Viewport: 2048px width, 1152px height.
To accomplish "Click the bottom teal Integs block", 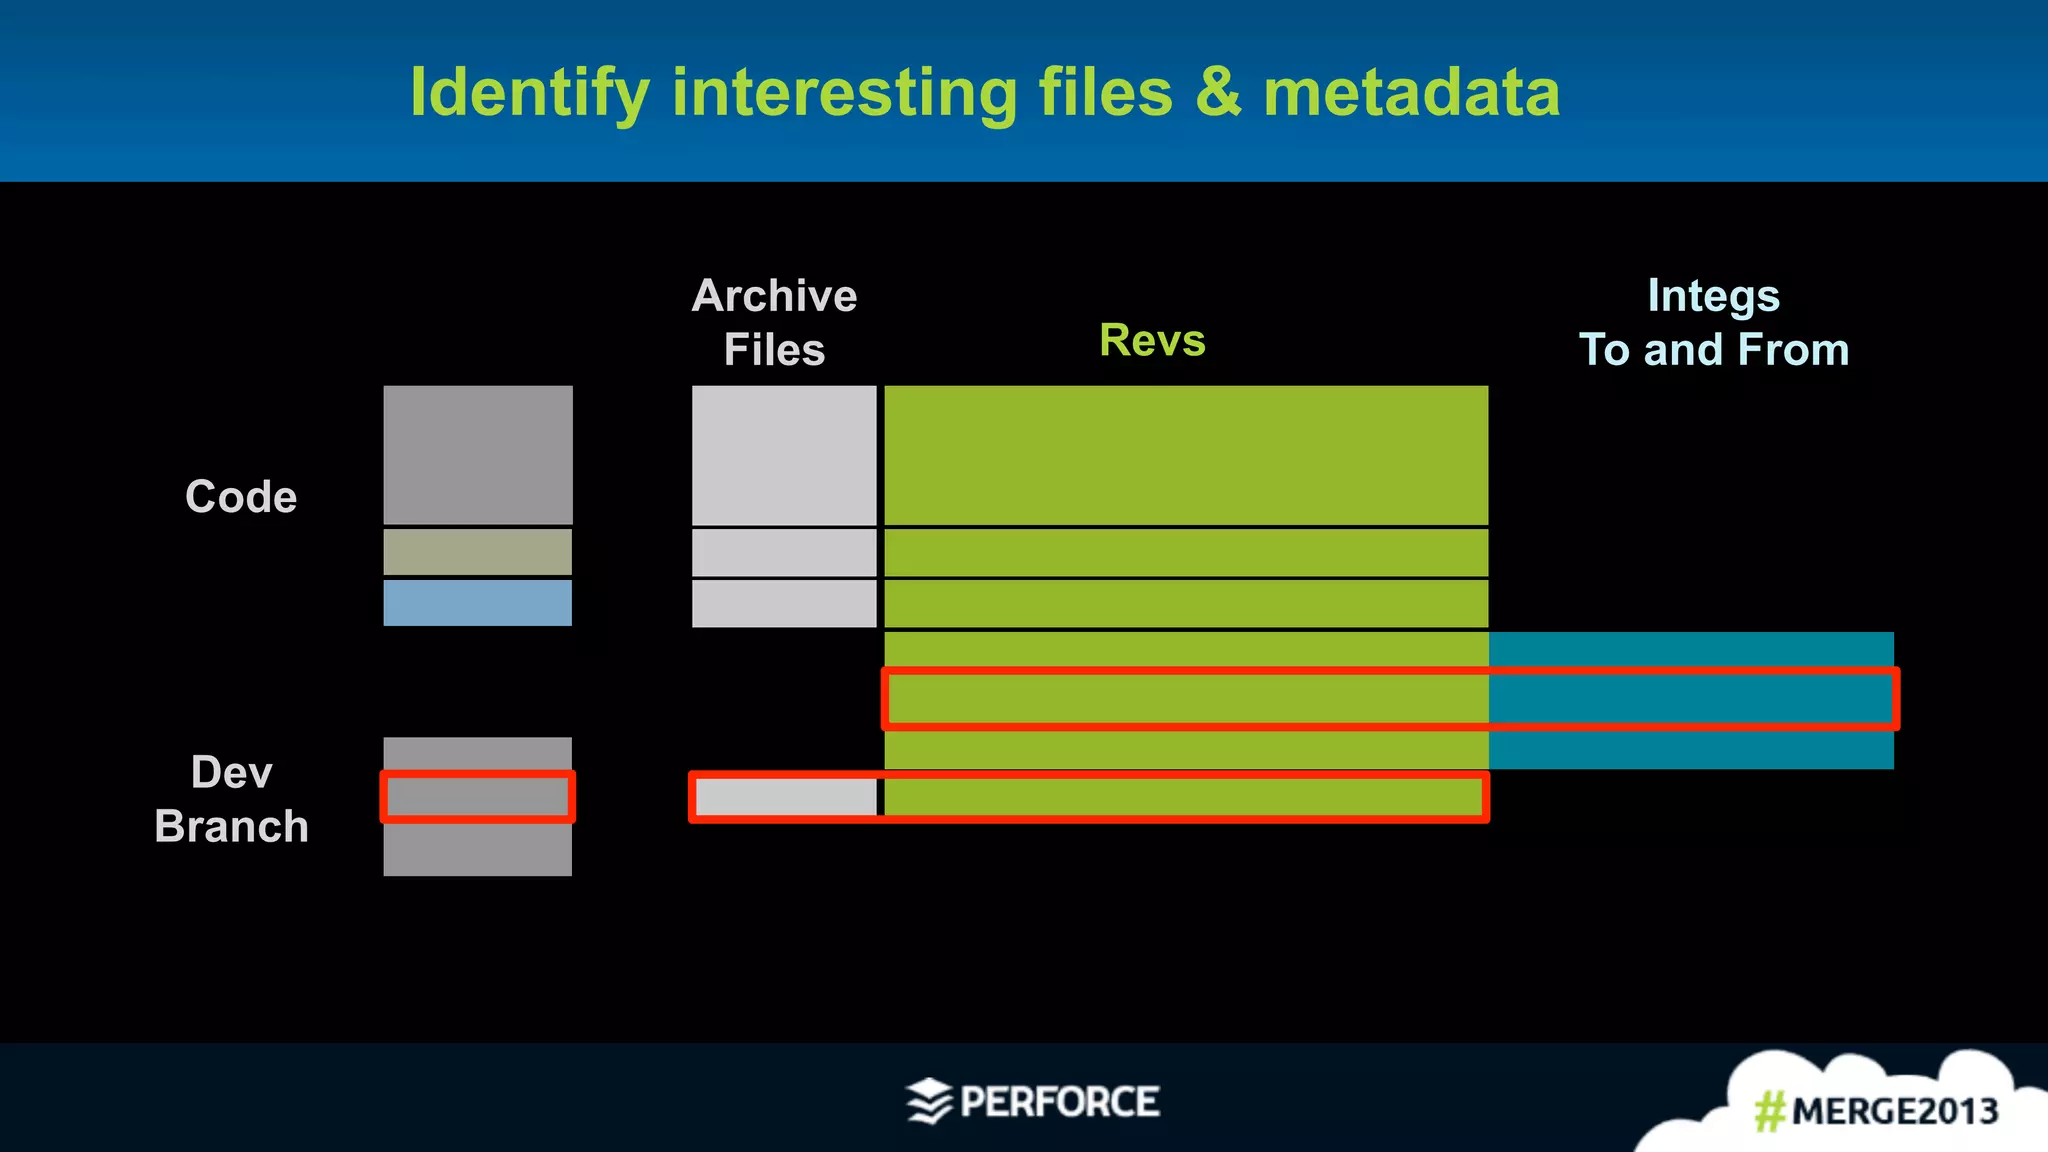I will click(x=1691, y=751).
